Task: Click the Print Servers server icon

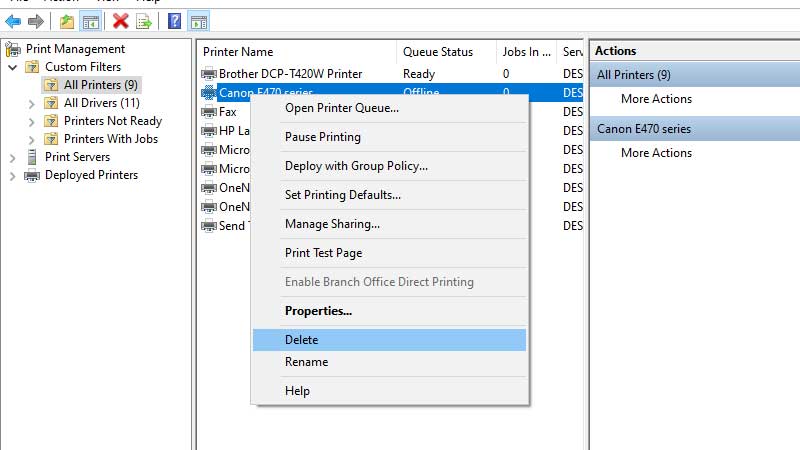Action: [x=32, y=157]
